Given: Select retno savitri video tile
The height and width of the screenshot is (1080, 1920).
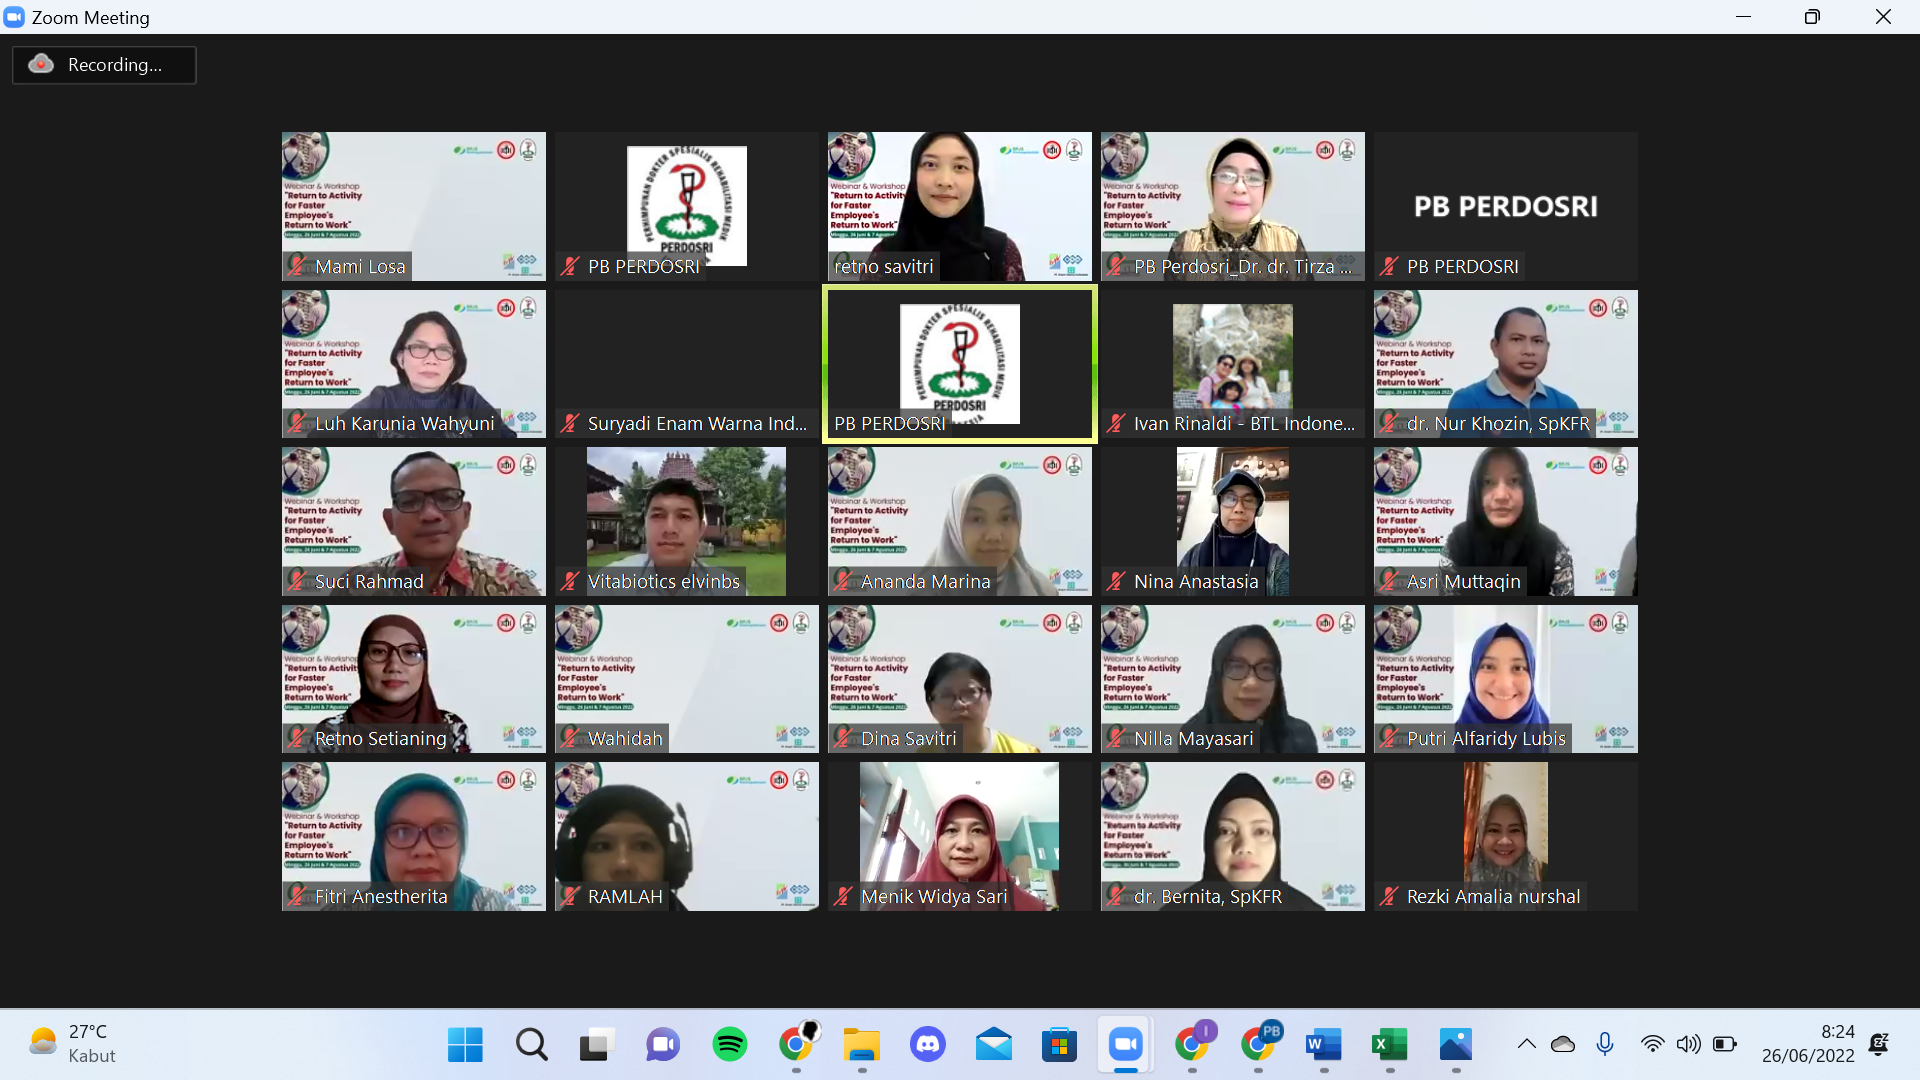Looking at the screenshot, I should point(959,206).
